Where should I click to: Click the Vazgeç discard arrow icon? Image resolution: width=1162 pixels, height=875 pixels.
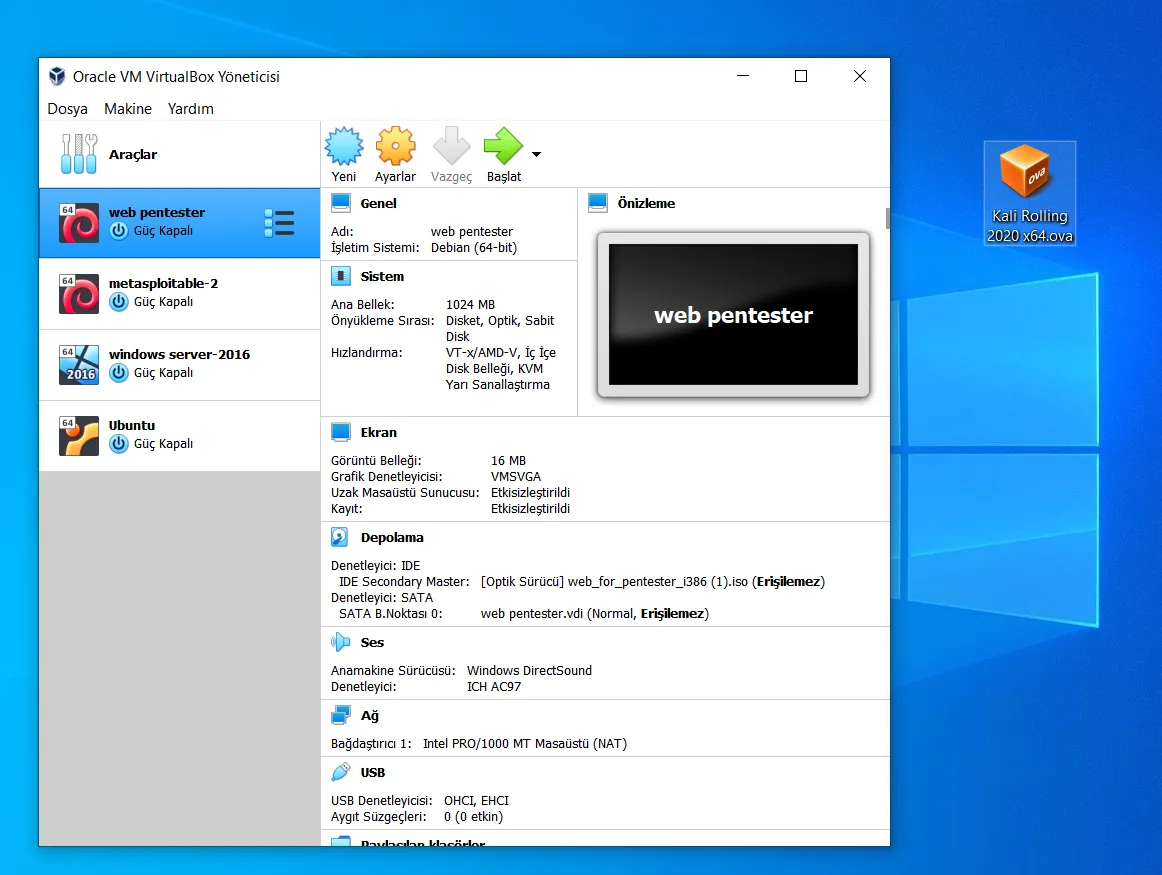[x=451, y=146]
